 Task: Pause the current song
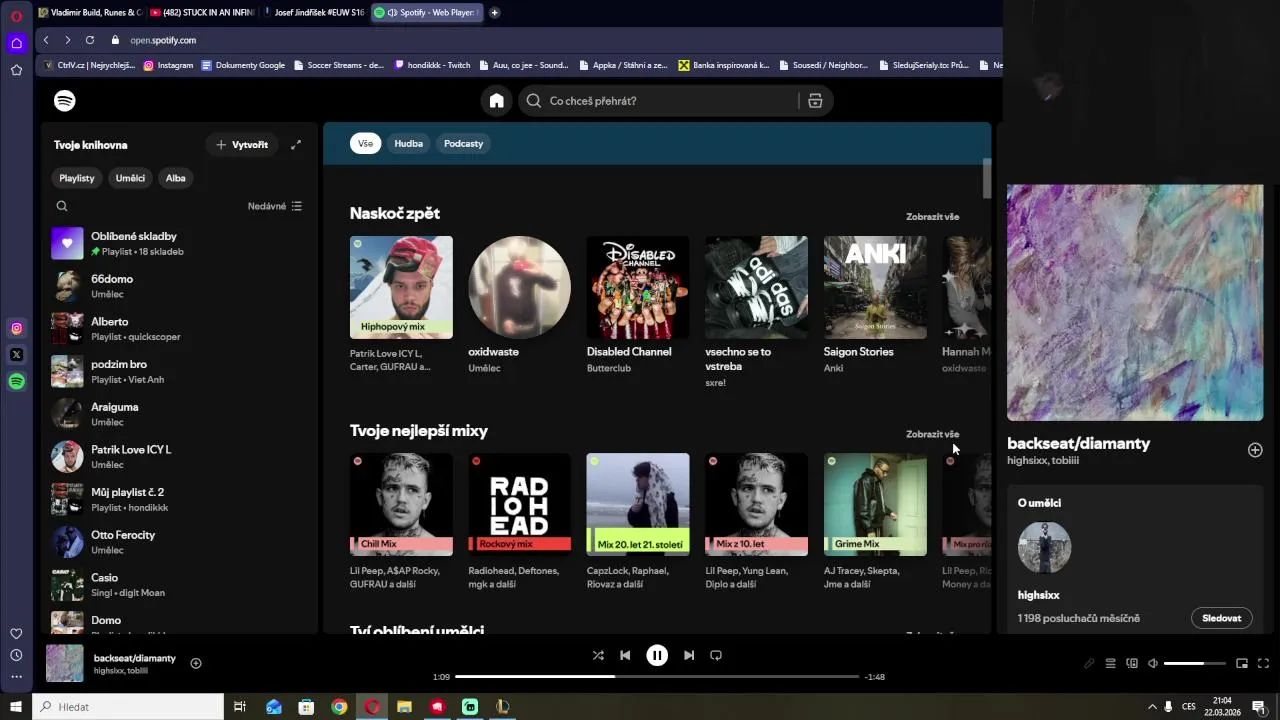pos(657,655)
